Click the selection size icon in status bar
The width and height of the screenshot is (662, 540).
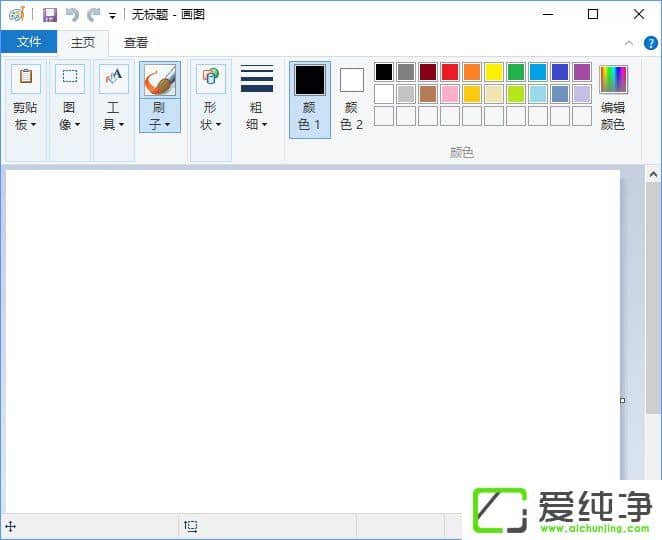(x=191, y=526)
